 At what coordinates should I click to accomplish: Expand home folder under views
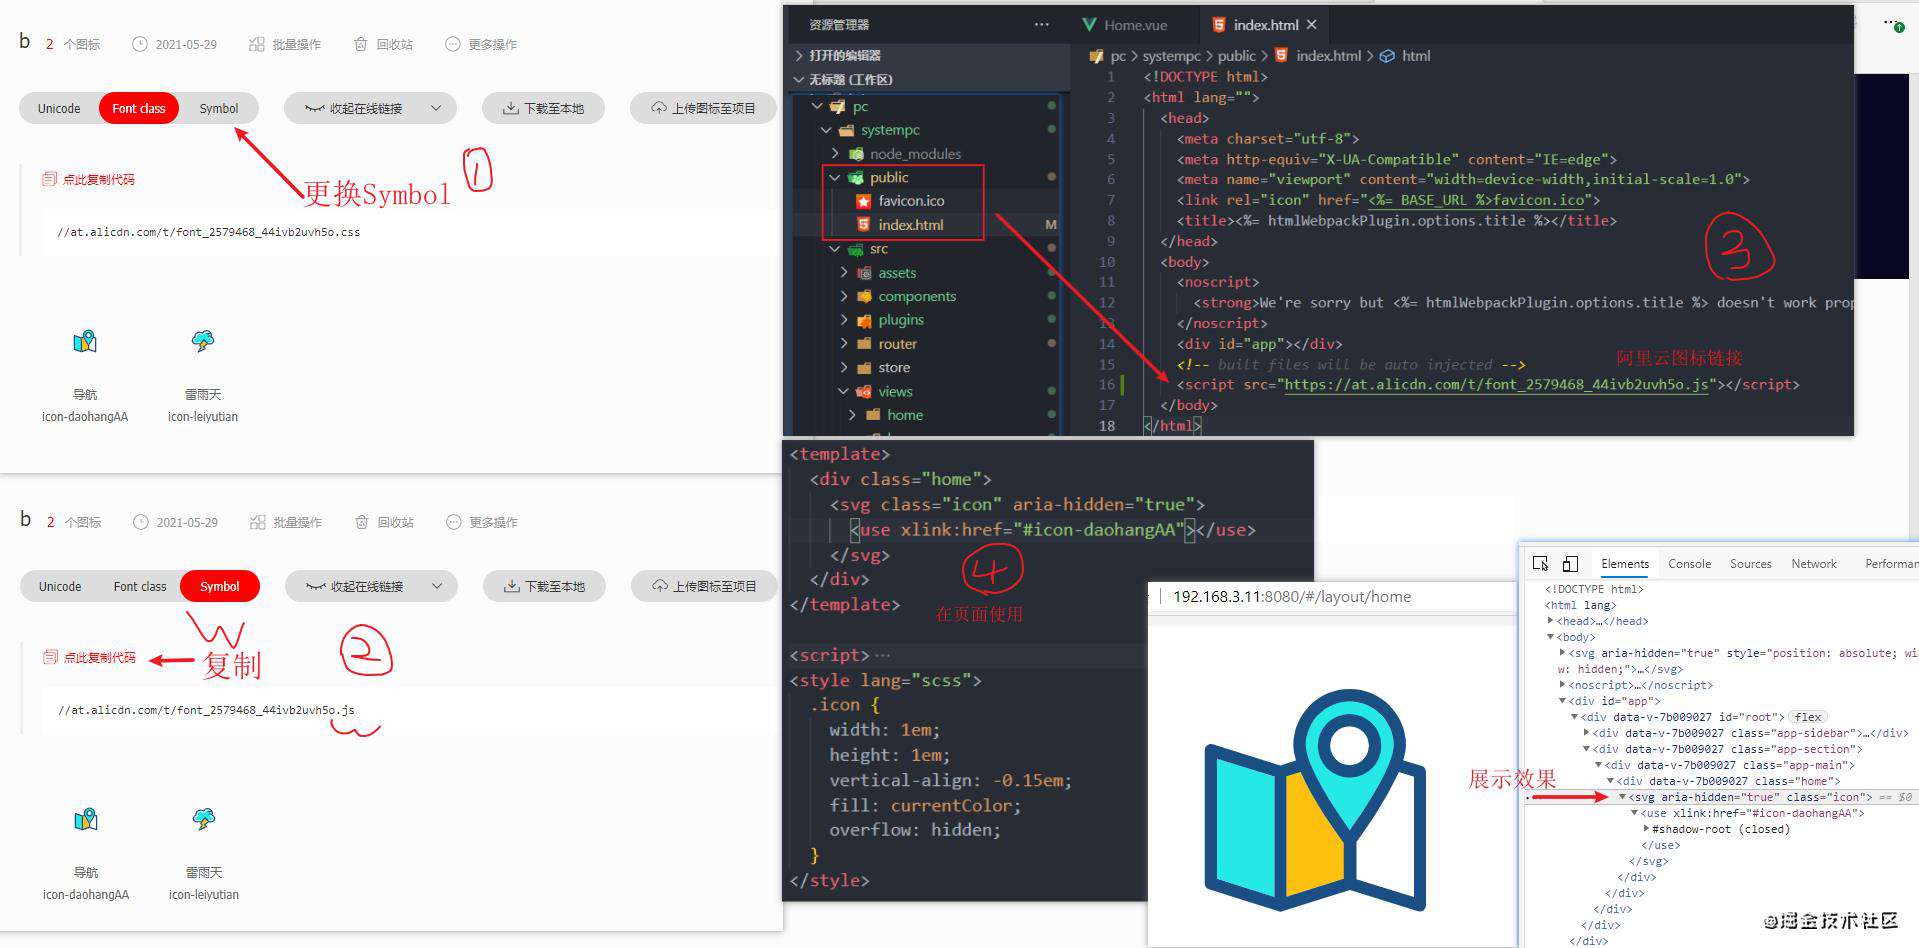coord(853,415)
